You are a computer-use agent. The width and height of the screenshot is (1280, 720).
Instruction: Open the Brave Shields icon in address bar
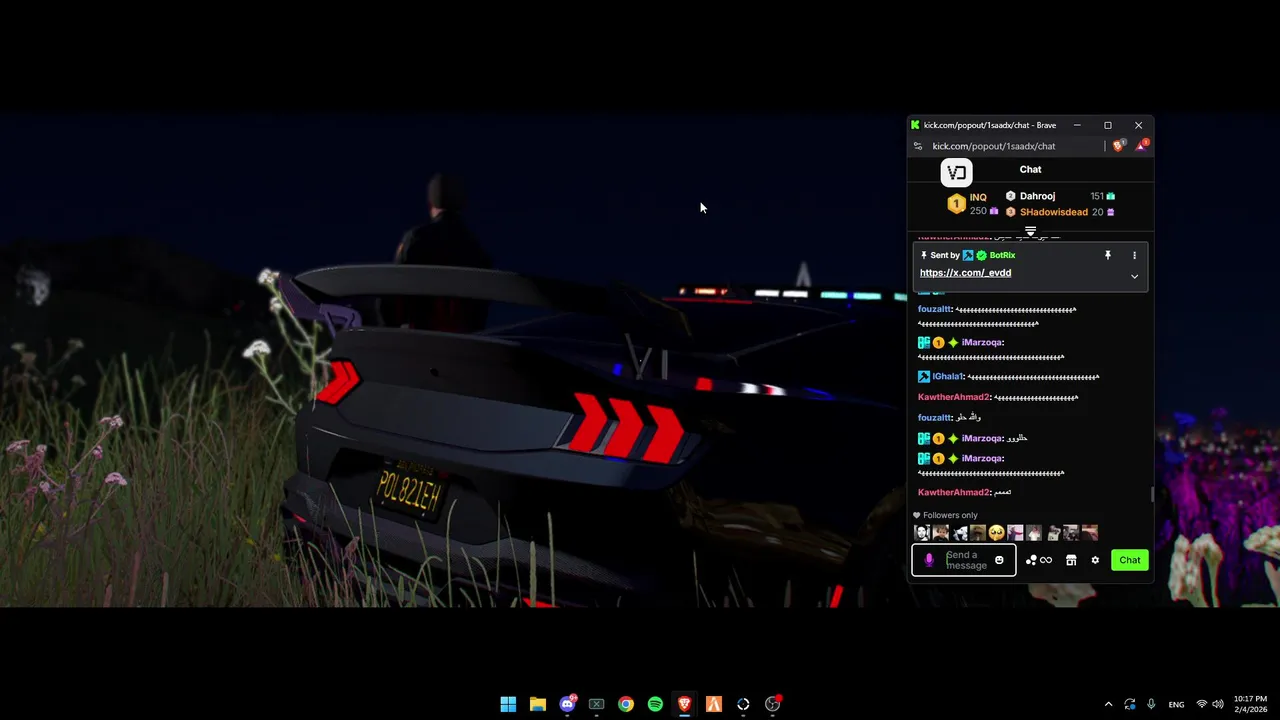pos(1118,146)
